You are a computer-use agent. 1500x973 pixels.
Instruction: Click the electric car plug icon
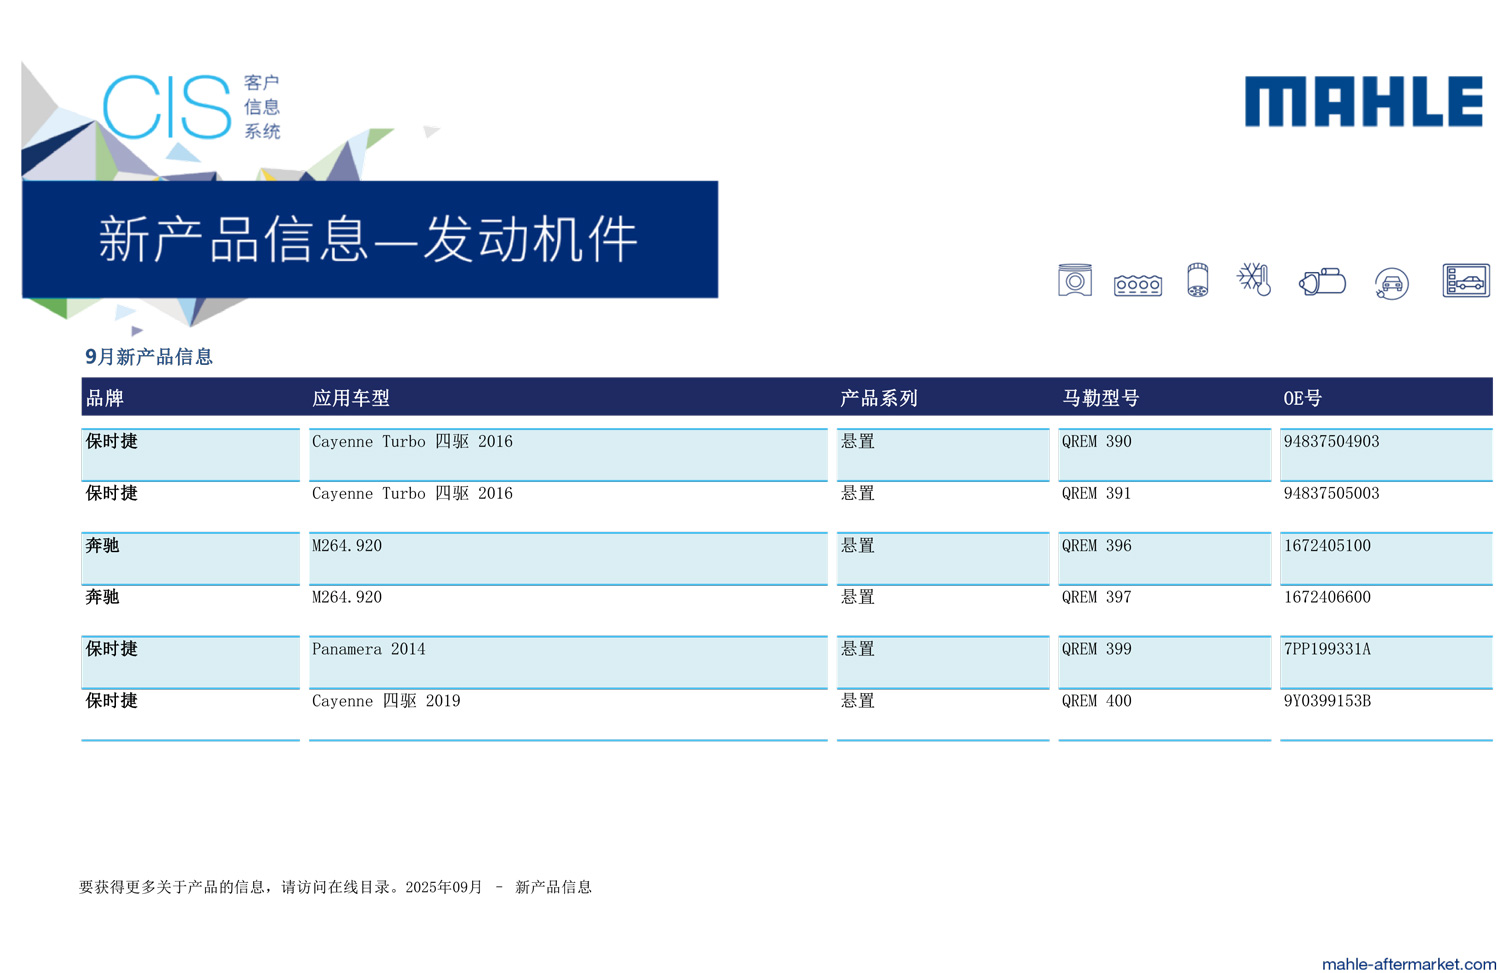[1391, 284]
